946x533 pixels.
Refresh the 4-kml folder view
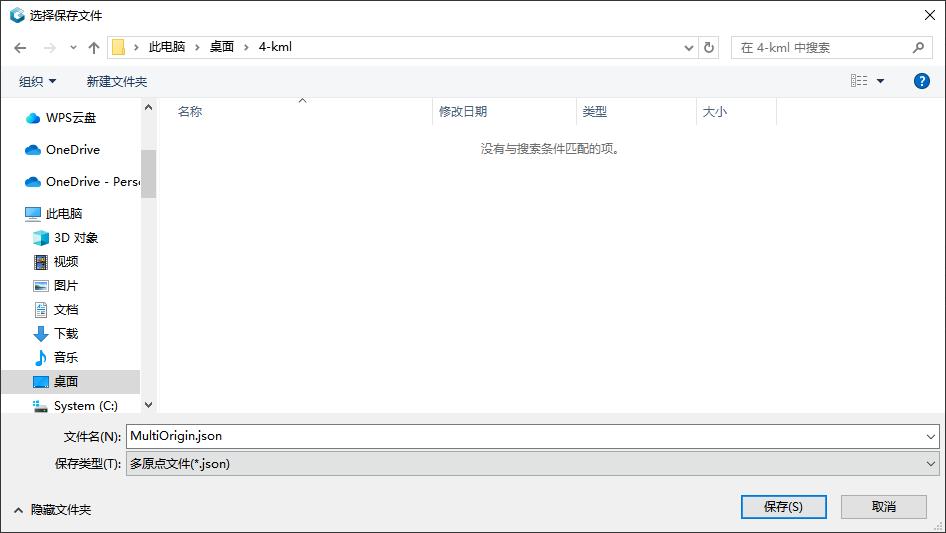pos(709,48)
